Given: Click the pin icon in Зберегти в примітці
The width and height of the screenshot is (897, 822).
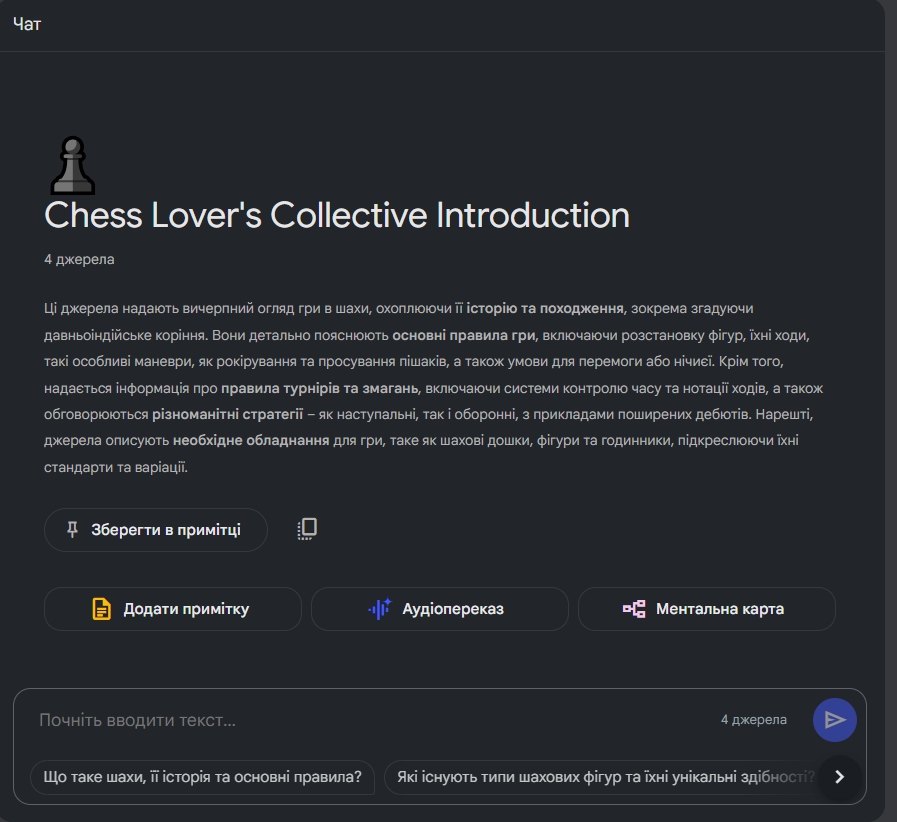Looking at the screenshot, I should tap(72, 530).
